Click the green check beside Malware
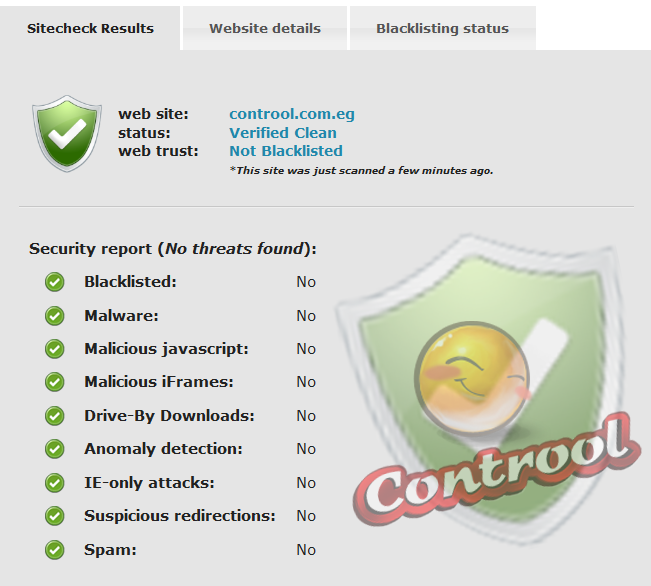Image resolution: width=651 pixels, height=586 pixels. point(55,316)
